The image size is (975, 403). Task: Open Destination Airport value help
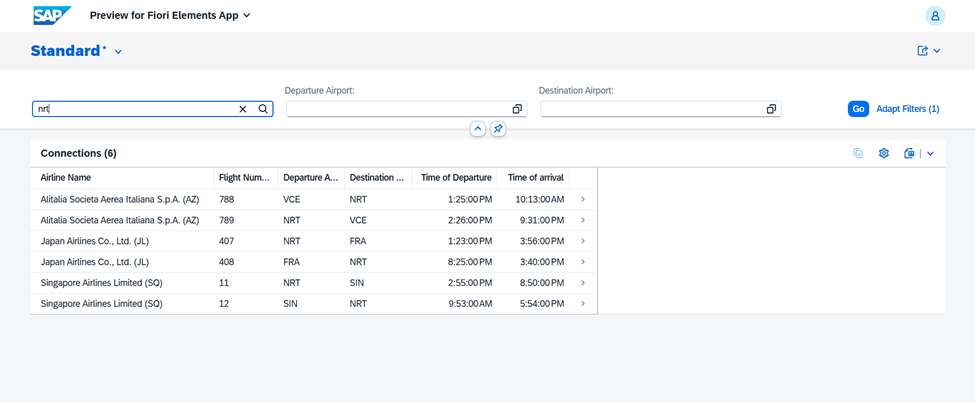pos(771,109)
